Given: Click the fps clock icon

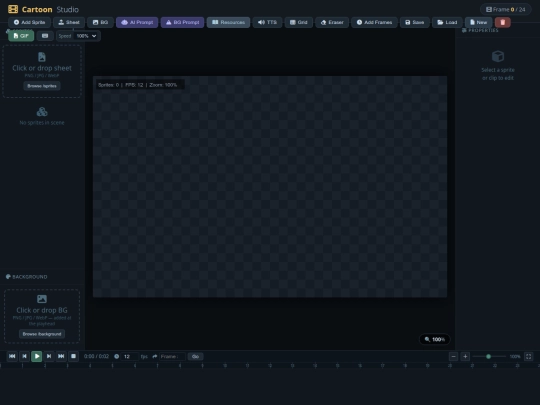Looking at the screenshot, I should 116,356.
